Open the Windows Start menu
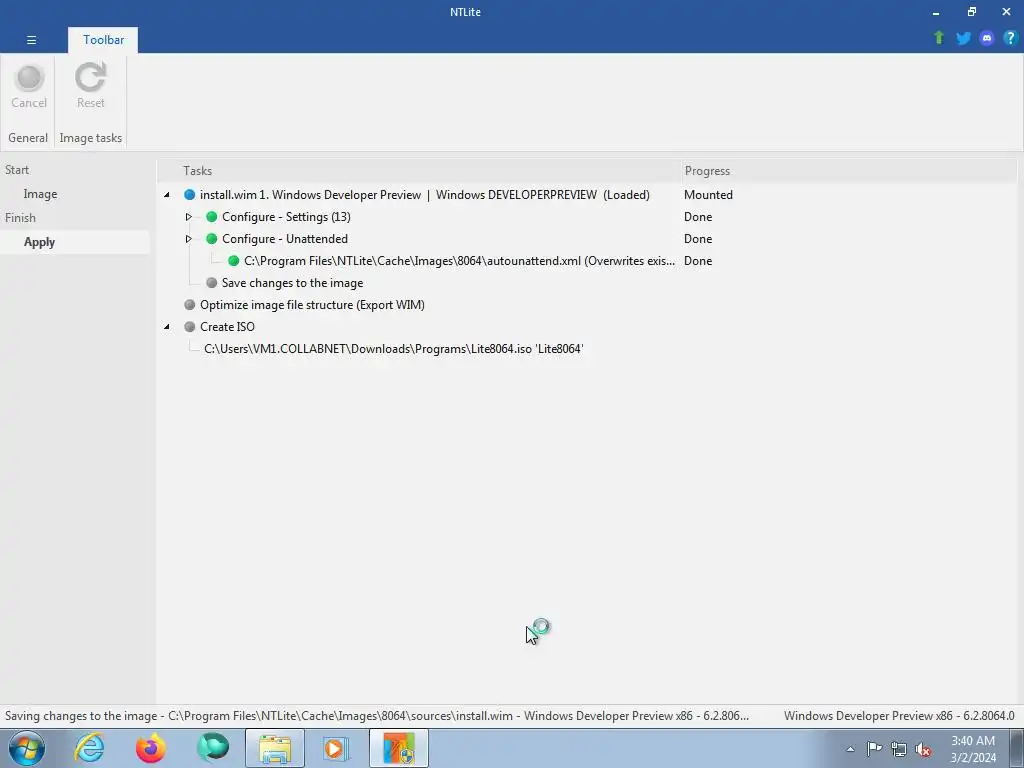 tap(27, 748)
